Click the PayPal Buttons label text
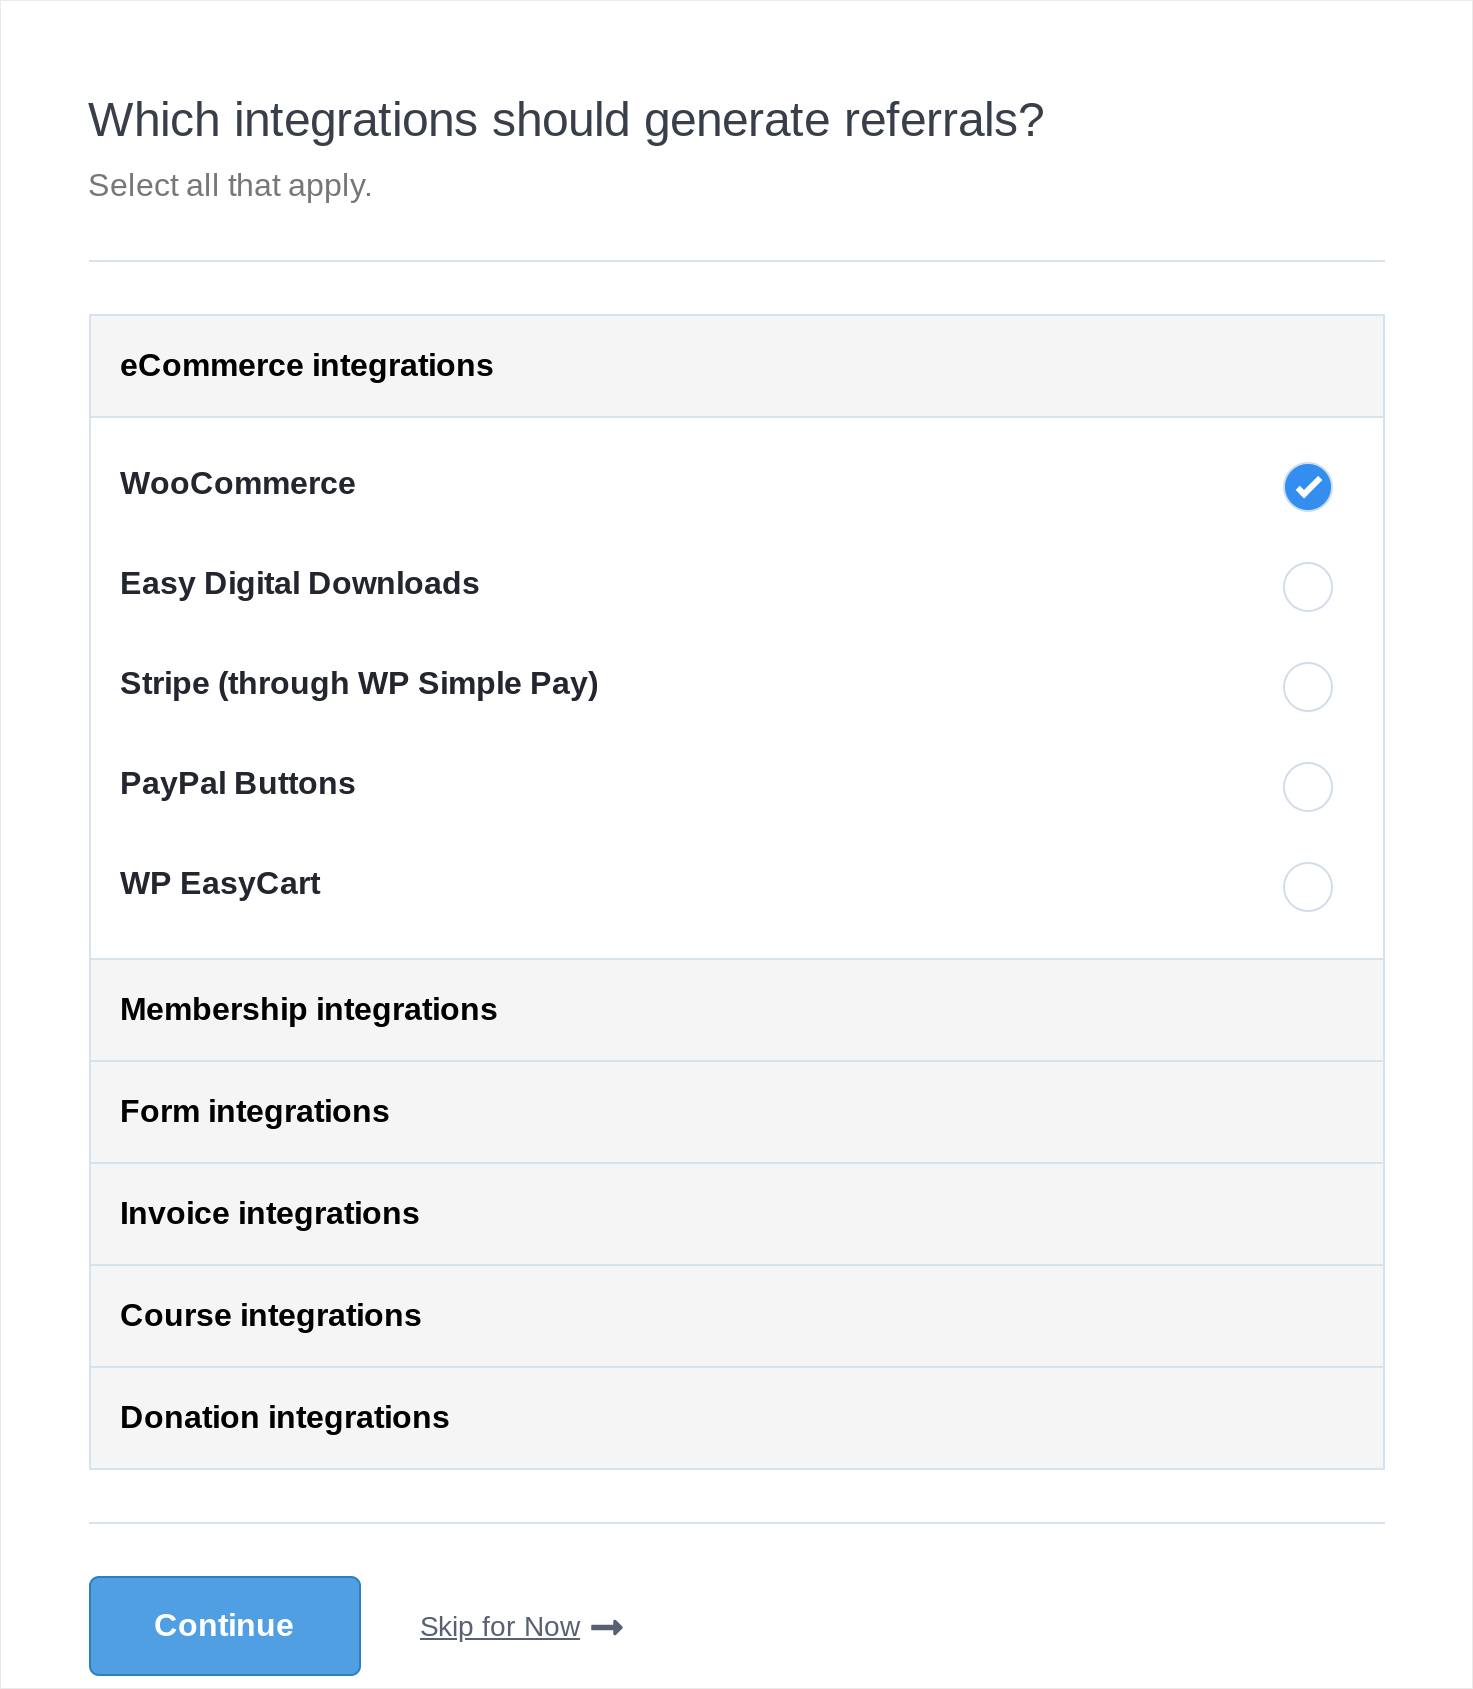1473x1689 pixels. click(237, 784)
